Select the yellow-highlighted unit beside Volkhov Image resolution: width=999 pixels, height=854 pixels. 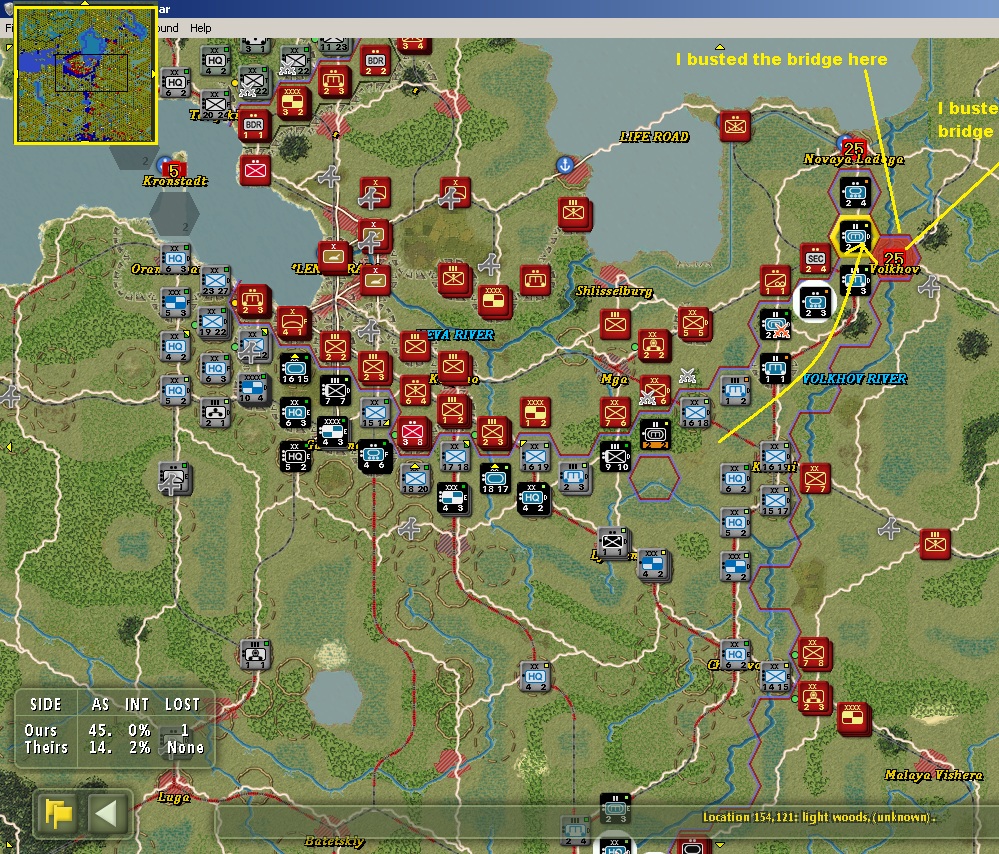coord(855,236)
